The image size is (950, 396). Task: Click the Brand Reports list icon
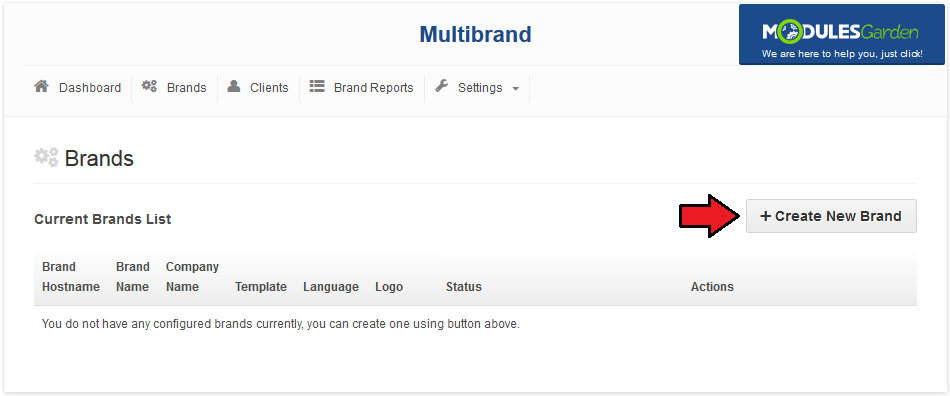[317, 86]
